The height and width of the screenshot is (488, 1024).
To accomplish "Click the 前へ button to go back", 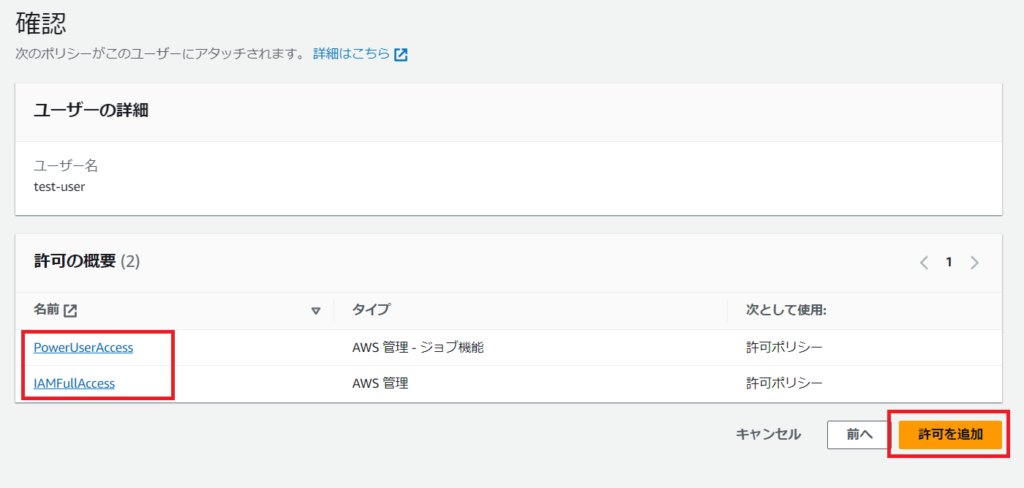I will click(x=859, y=434).
